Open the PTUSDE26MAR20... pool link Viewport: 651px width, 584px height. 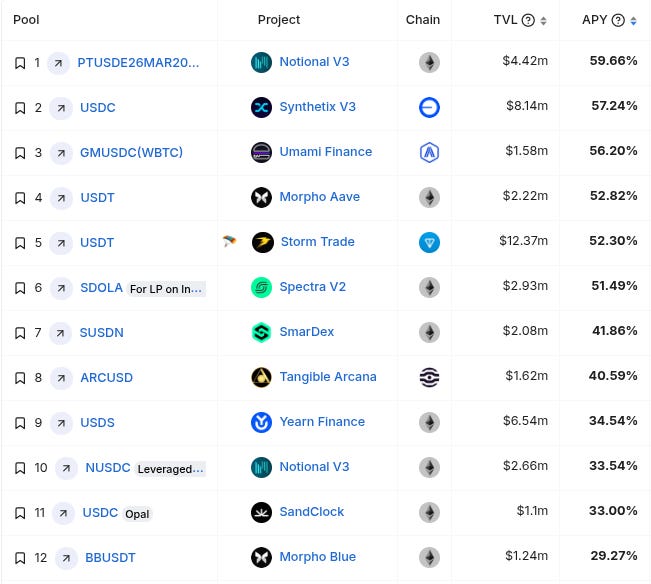(138, 63)
